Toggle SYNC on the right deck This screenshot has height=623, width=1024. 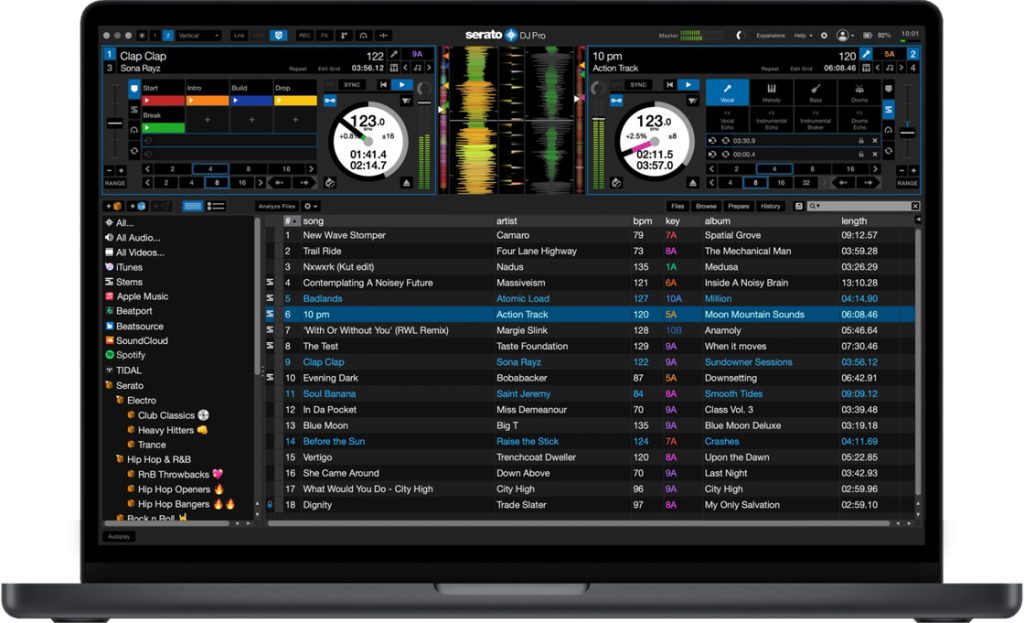(x=636, y=85)
